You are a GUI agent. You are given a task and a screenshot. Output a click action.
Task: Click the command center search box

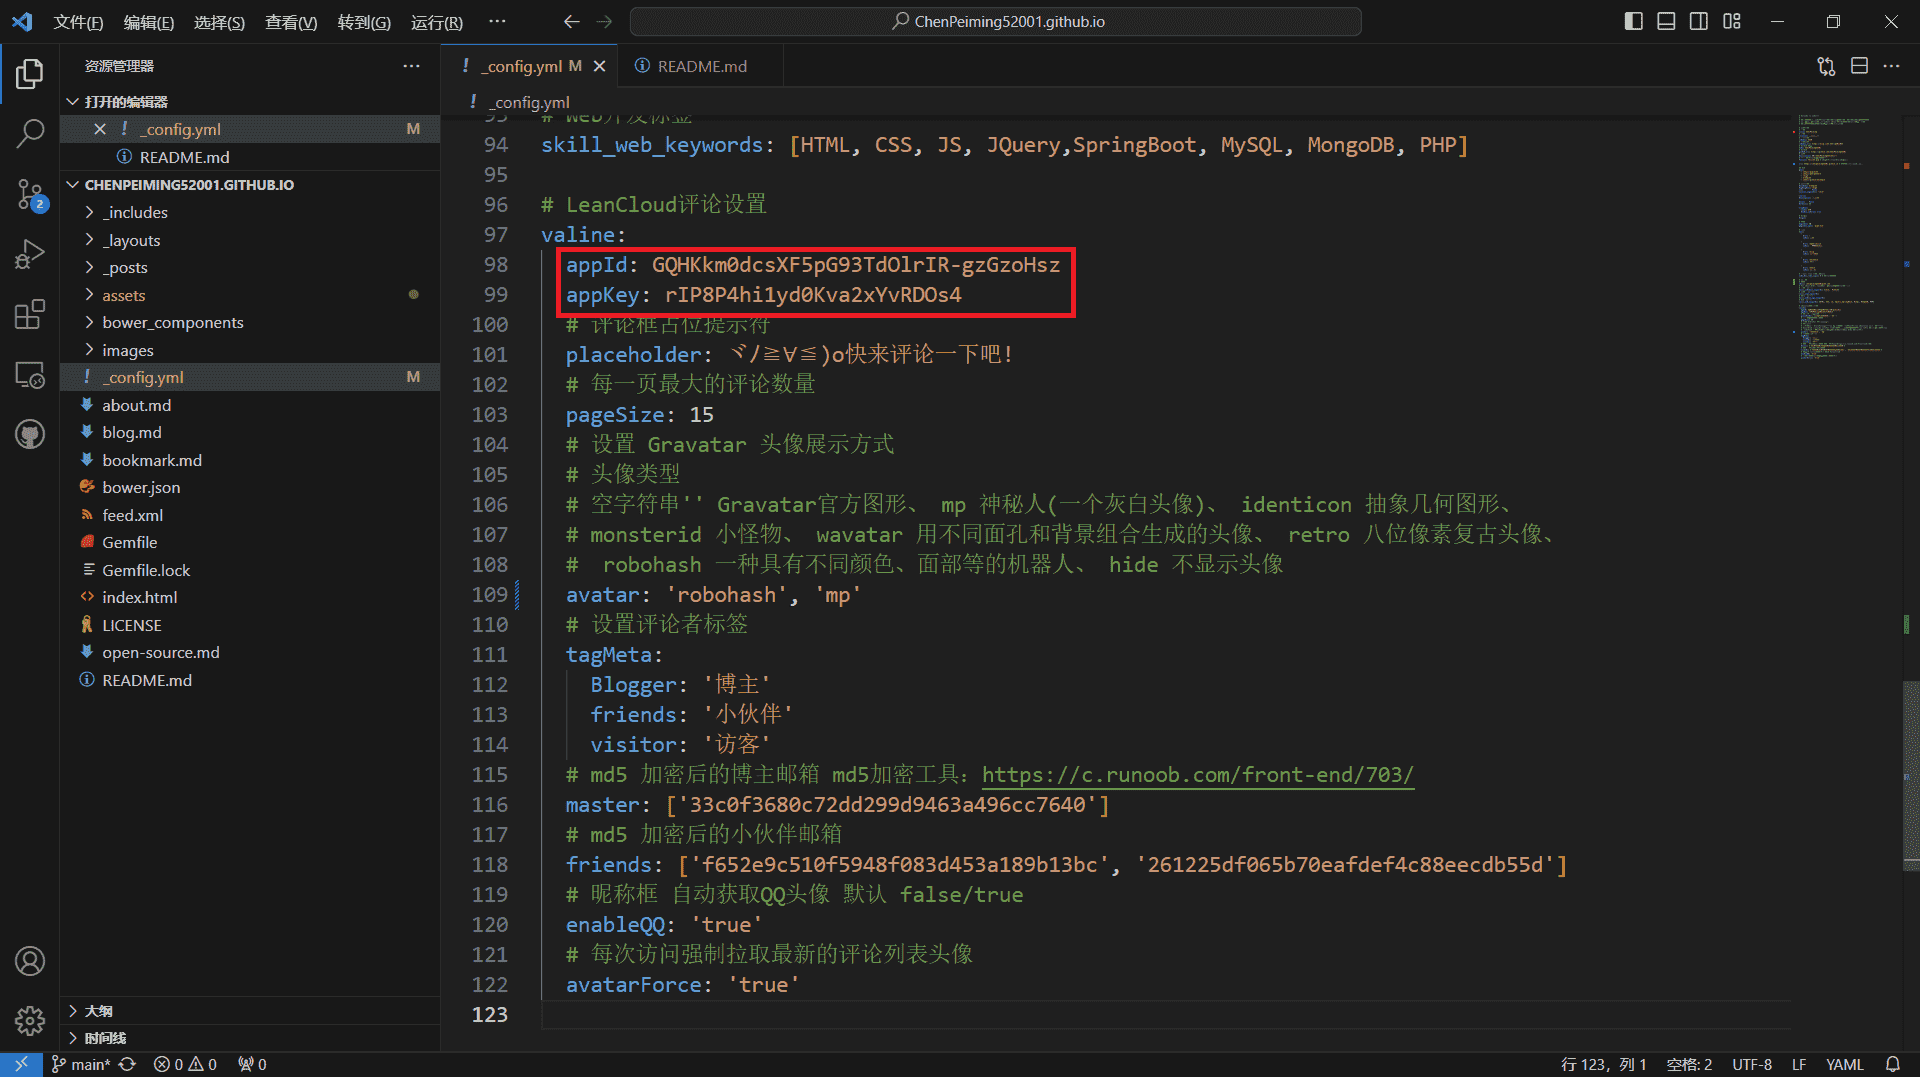tap(996, 22)
